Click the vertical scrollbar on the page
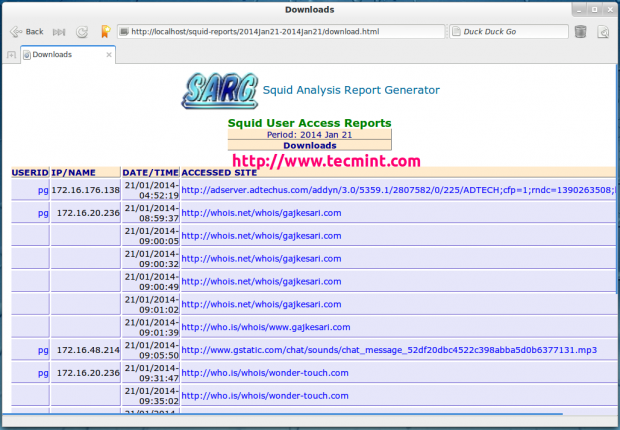Screen dimensions: 620x430 (617, 178)
